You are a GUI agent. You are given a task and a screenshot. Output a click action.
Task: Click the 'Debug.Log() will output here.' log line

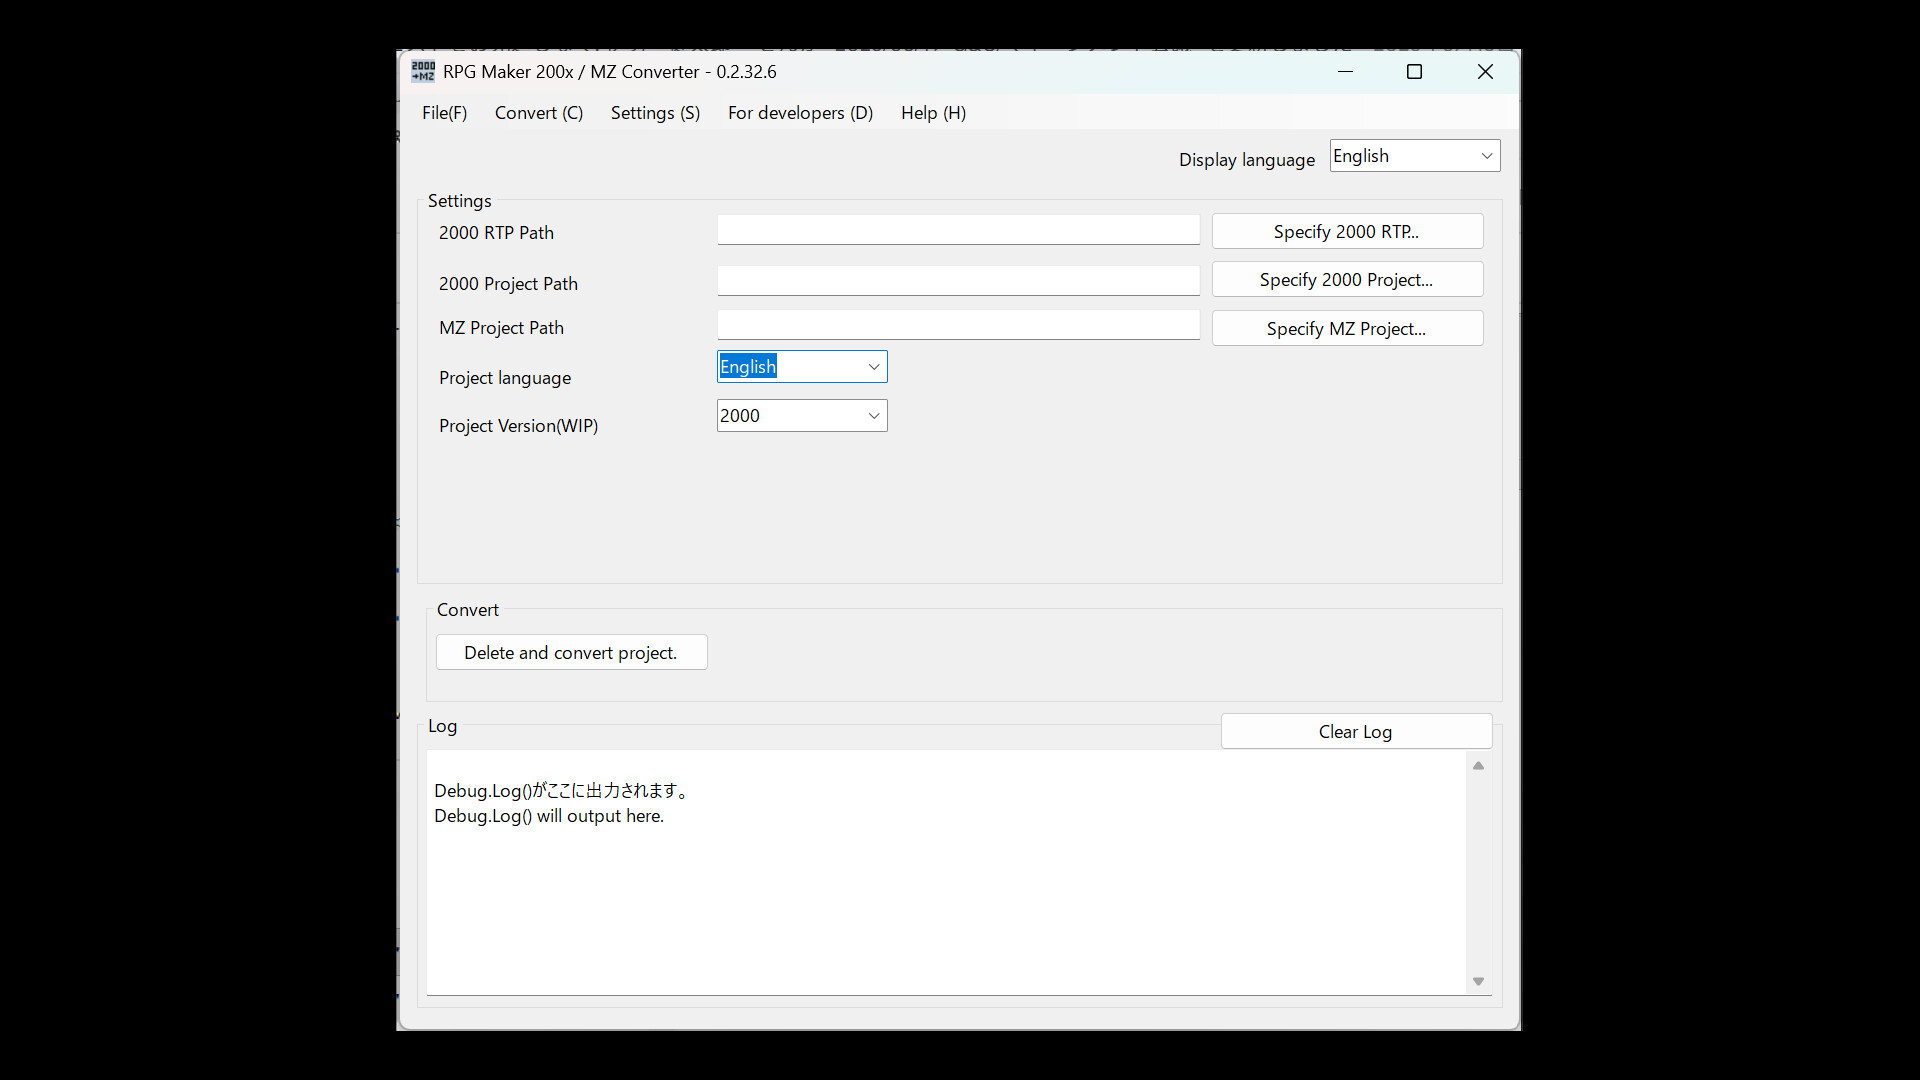coord(549,816)
